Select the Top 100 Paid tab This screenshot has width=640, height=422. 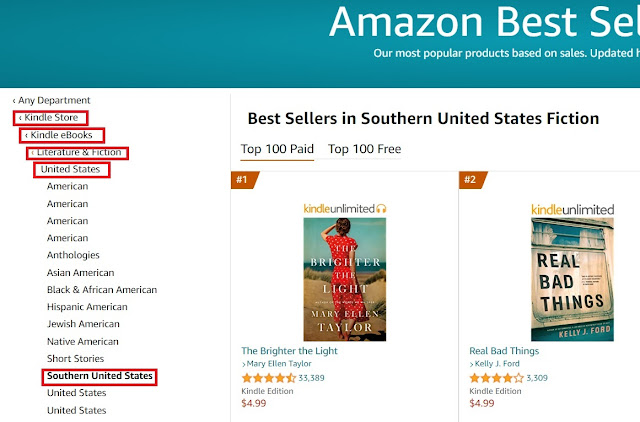click(277, 149)
